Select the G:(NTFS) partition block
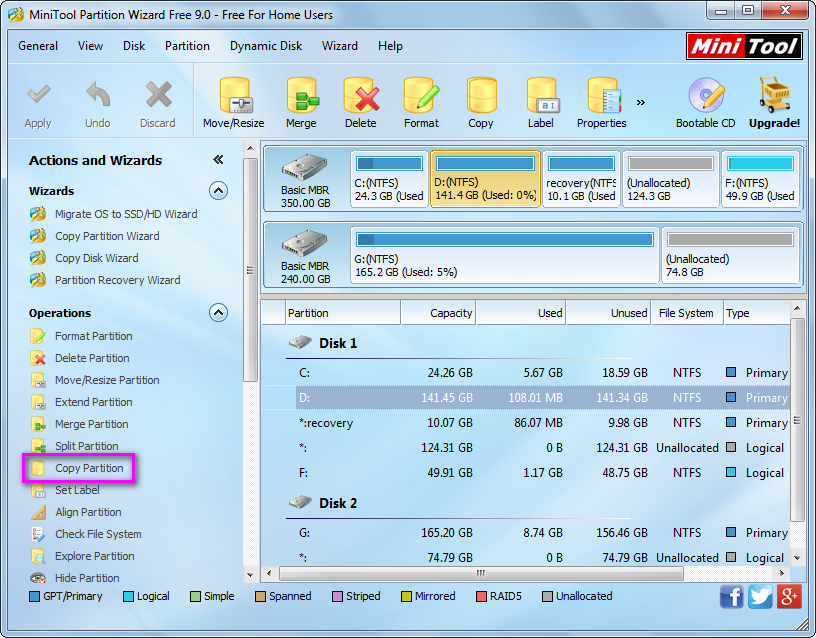This screenshot has height=638, width=816. [x=505, y=256]
